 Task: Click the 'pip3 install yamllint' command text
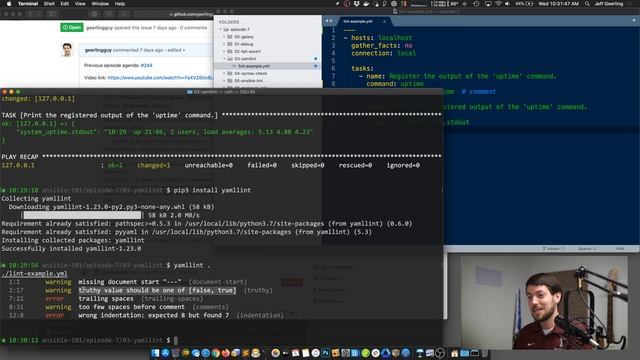coord(212,190)
